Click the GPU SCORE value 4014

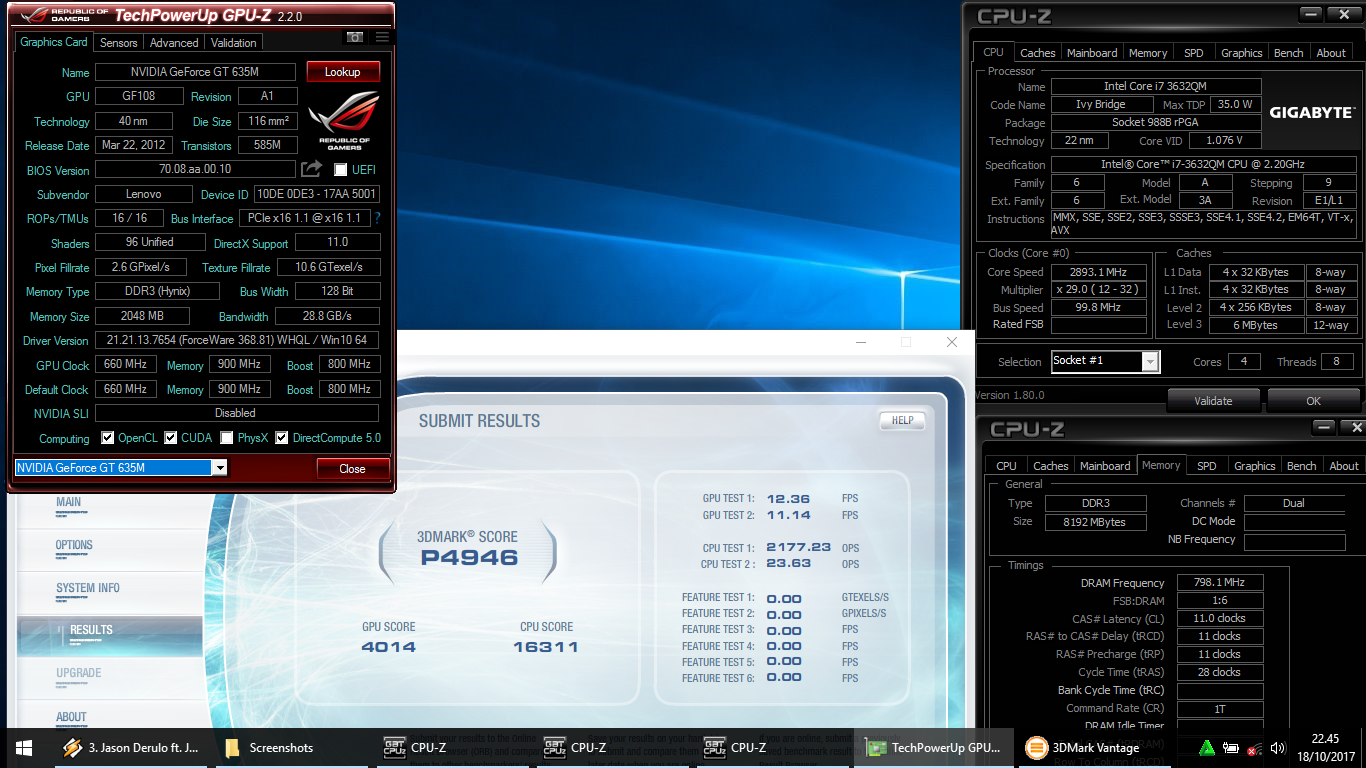click(389, 647)
